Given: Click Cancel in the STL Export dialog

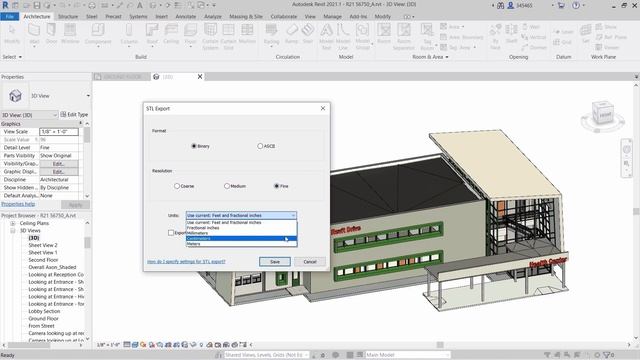Looking at the screenshot, I should [310, 262].
